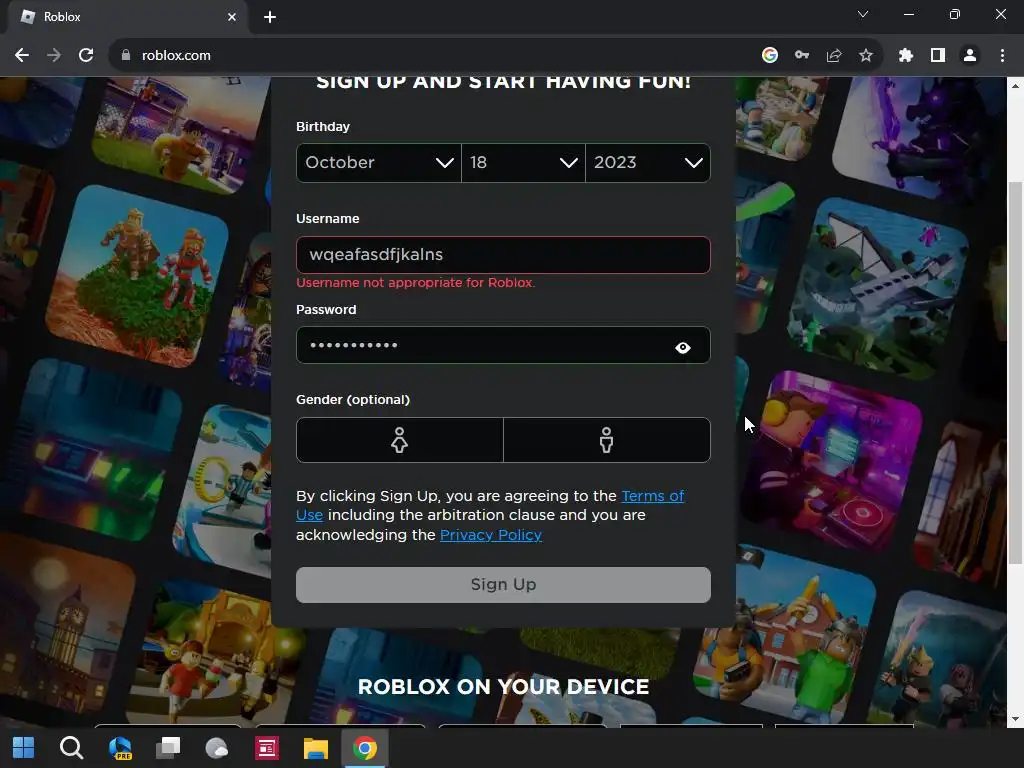Click the site lock icon in address bar

[126, 56]
